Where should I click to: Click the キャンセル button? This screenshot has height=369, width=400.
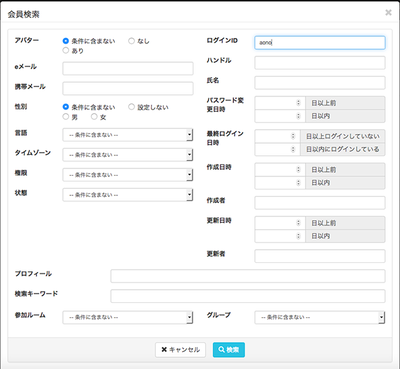pyautogui.click(x=180, y=350)
